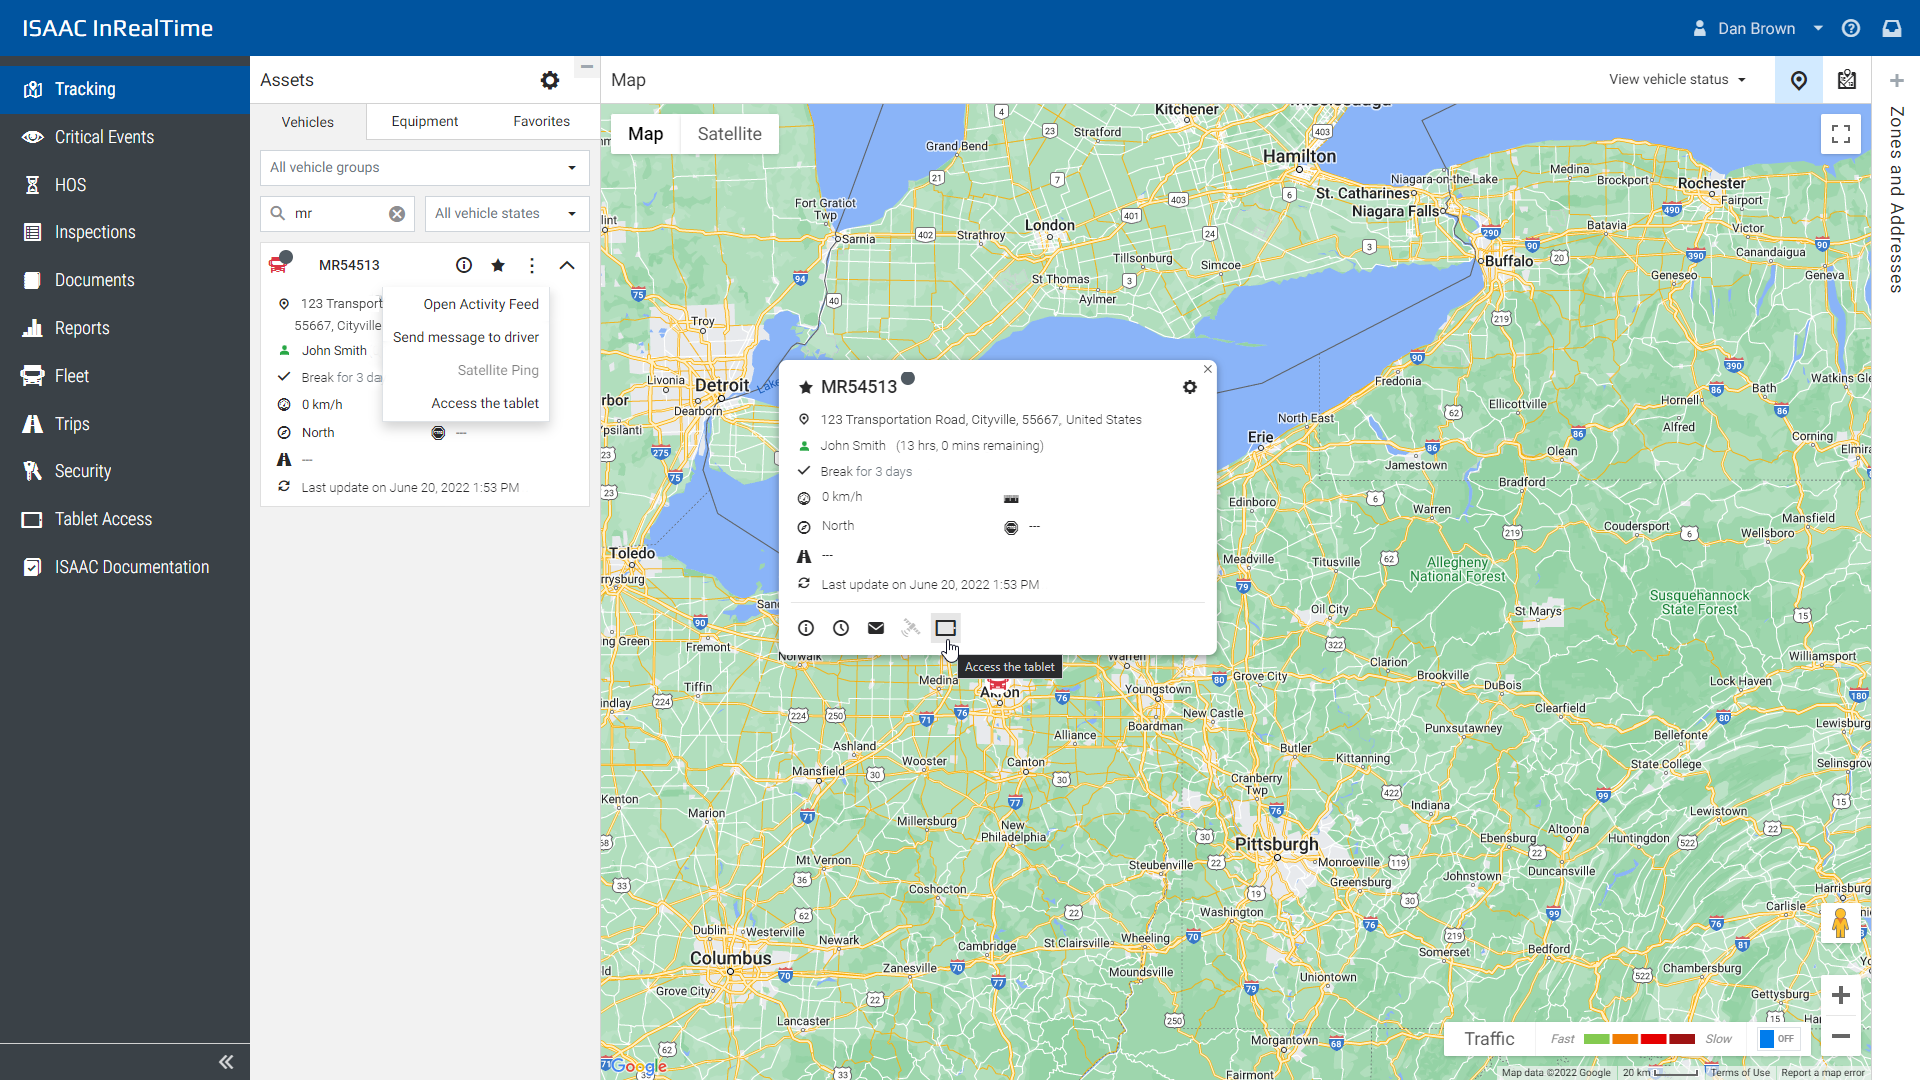Toggle the Traffic OFF switch
This screenshot has width=1920, height=1080.
[1778, 1039]
